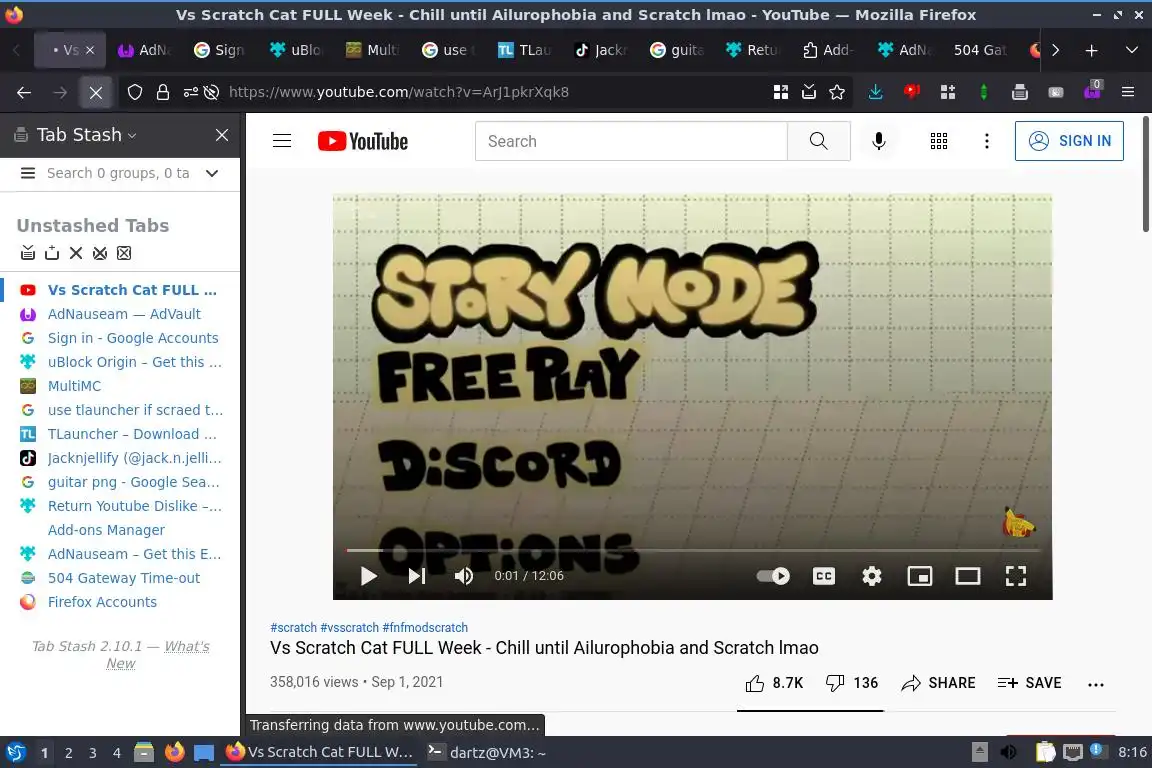Open file manager from taskbar
Viewport: 1152px width, 768px height.
pos(144,752)
